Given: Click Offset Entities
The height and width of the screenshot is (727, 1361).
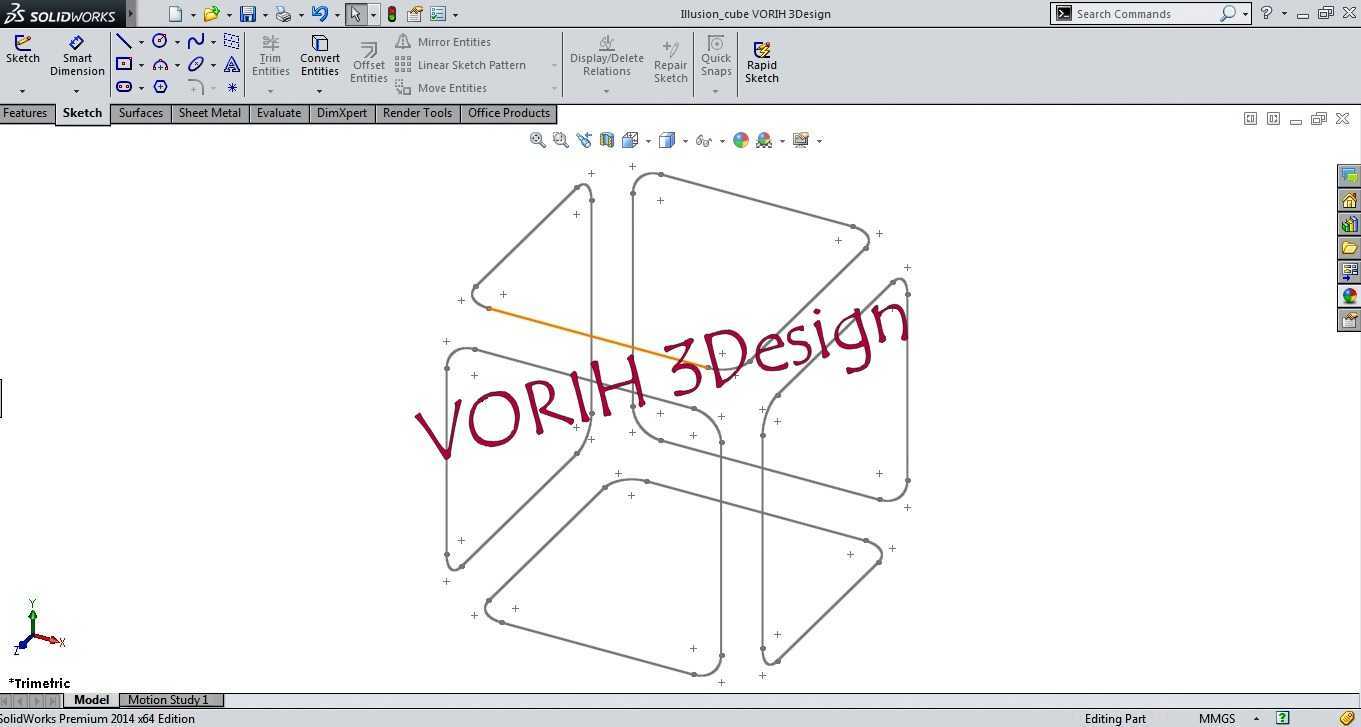Looking at the screenshot, I should click(368, 62).
